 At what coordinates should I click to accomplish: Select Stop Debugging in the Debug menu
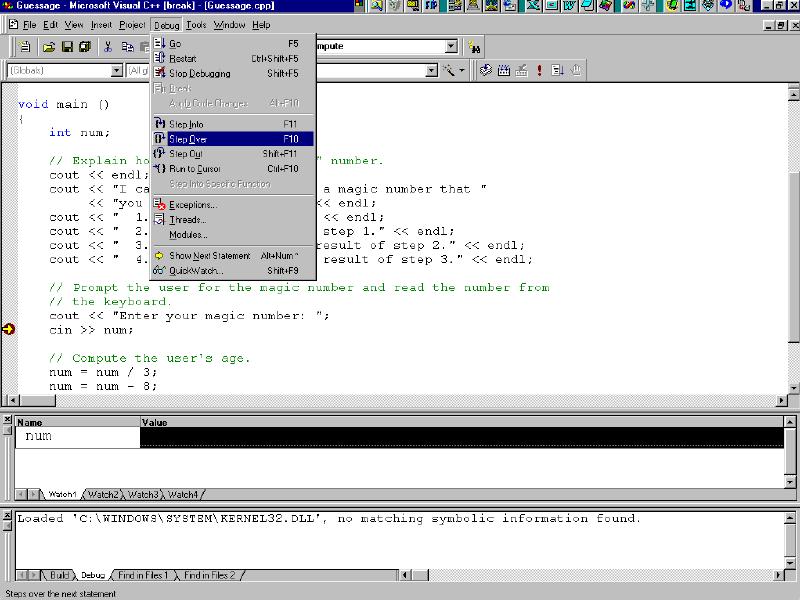(233, 73)
